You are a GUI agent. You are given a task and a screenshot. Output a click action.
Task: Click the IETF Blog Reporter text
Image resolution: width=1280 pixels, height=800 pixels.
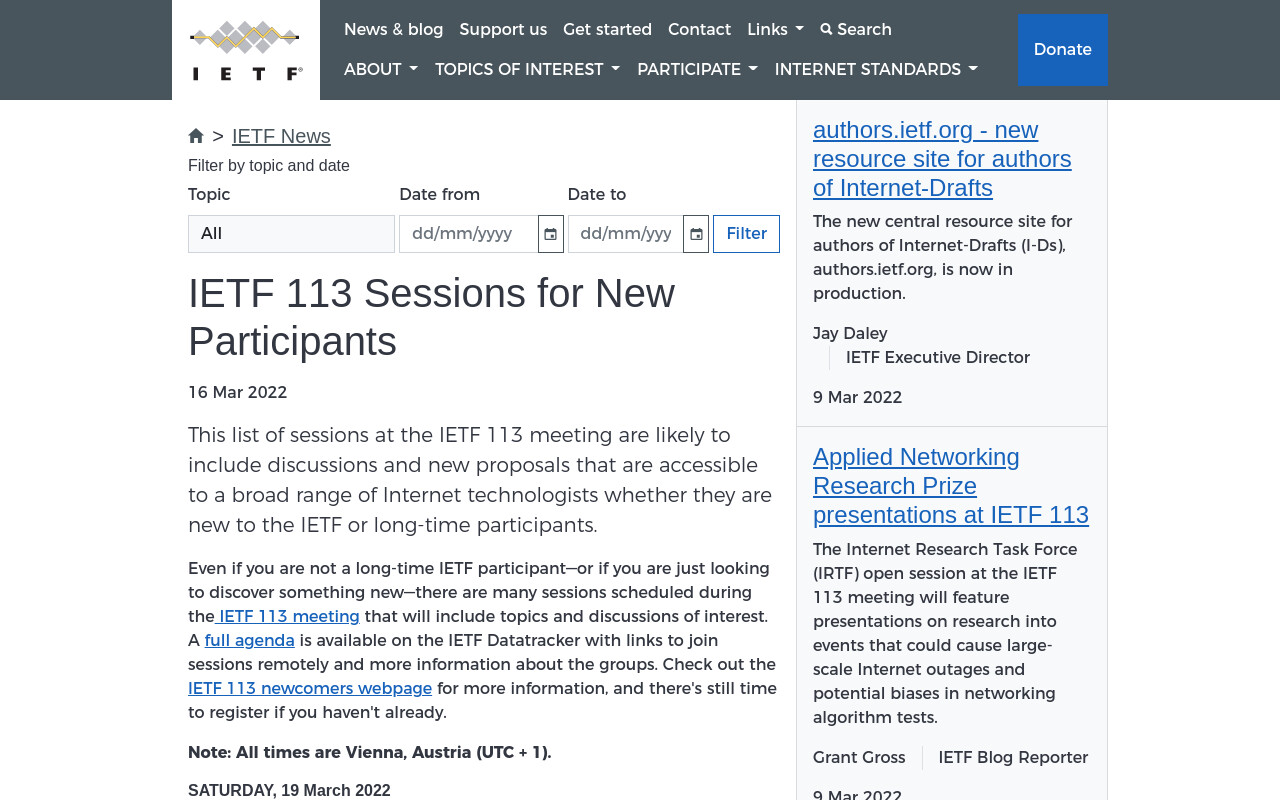point(1013,758)
